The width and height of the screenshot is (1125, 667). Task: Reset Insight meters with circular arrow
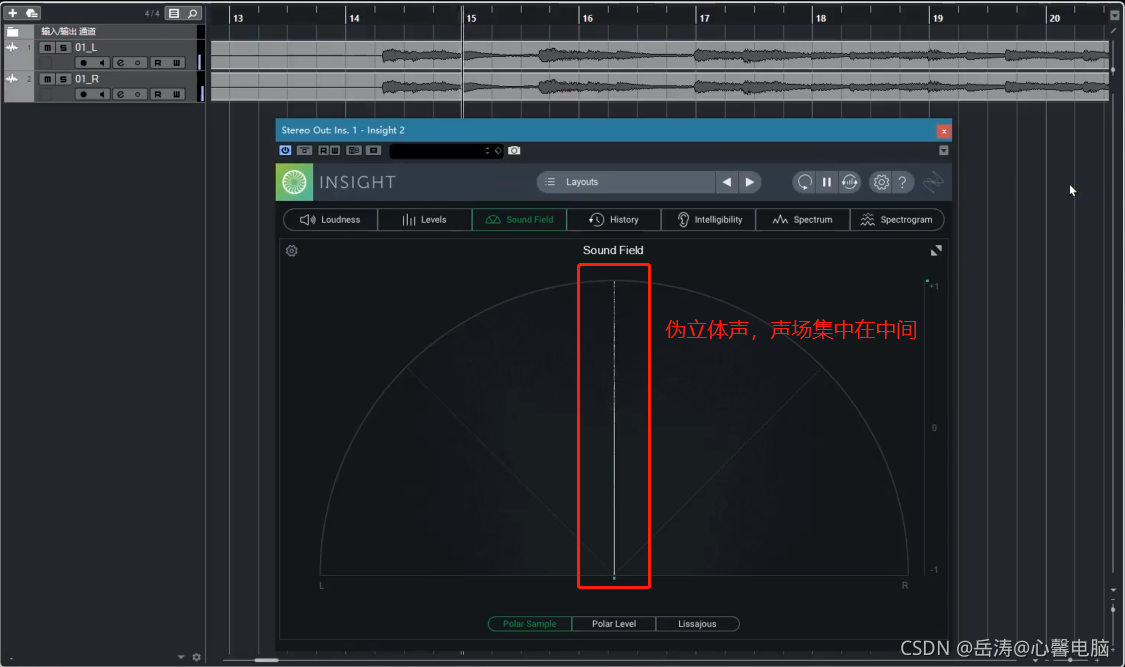[x=804, y=182]
